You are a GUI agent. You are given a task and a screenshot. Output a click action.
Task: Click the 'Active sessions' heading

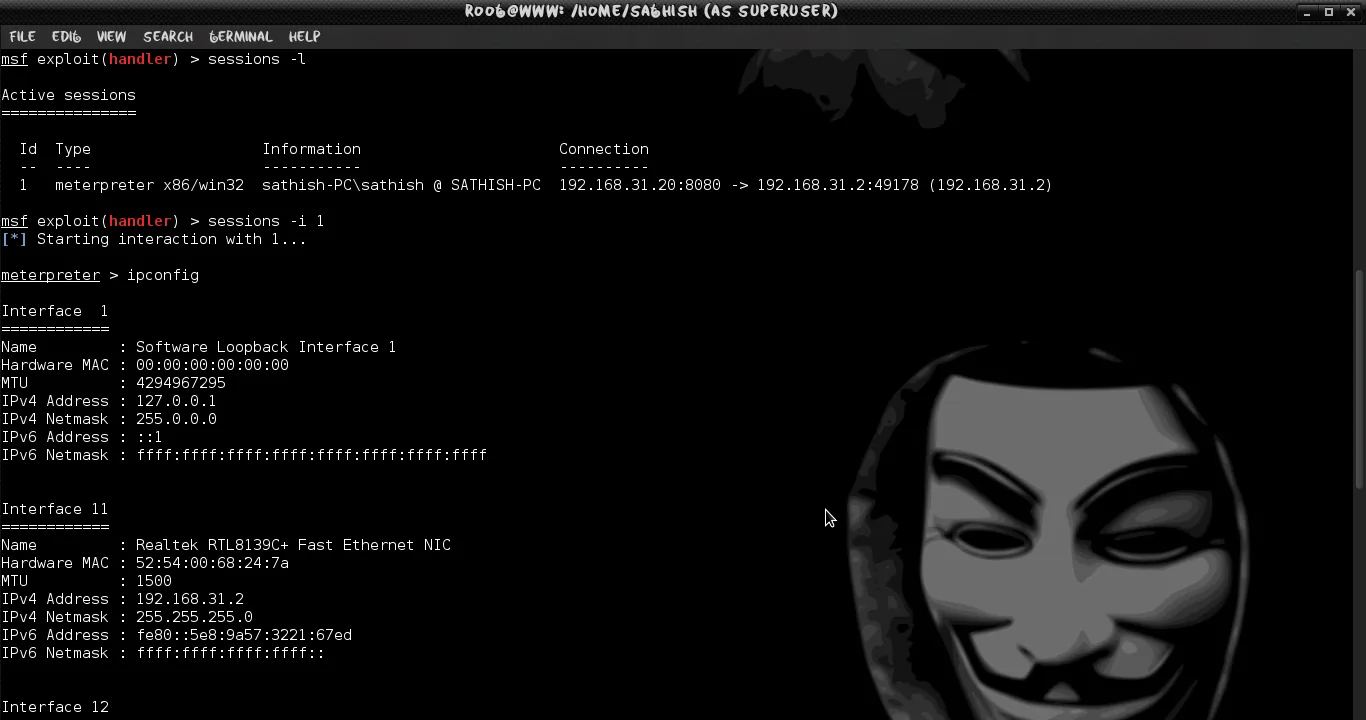(x=68, y=95)
